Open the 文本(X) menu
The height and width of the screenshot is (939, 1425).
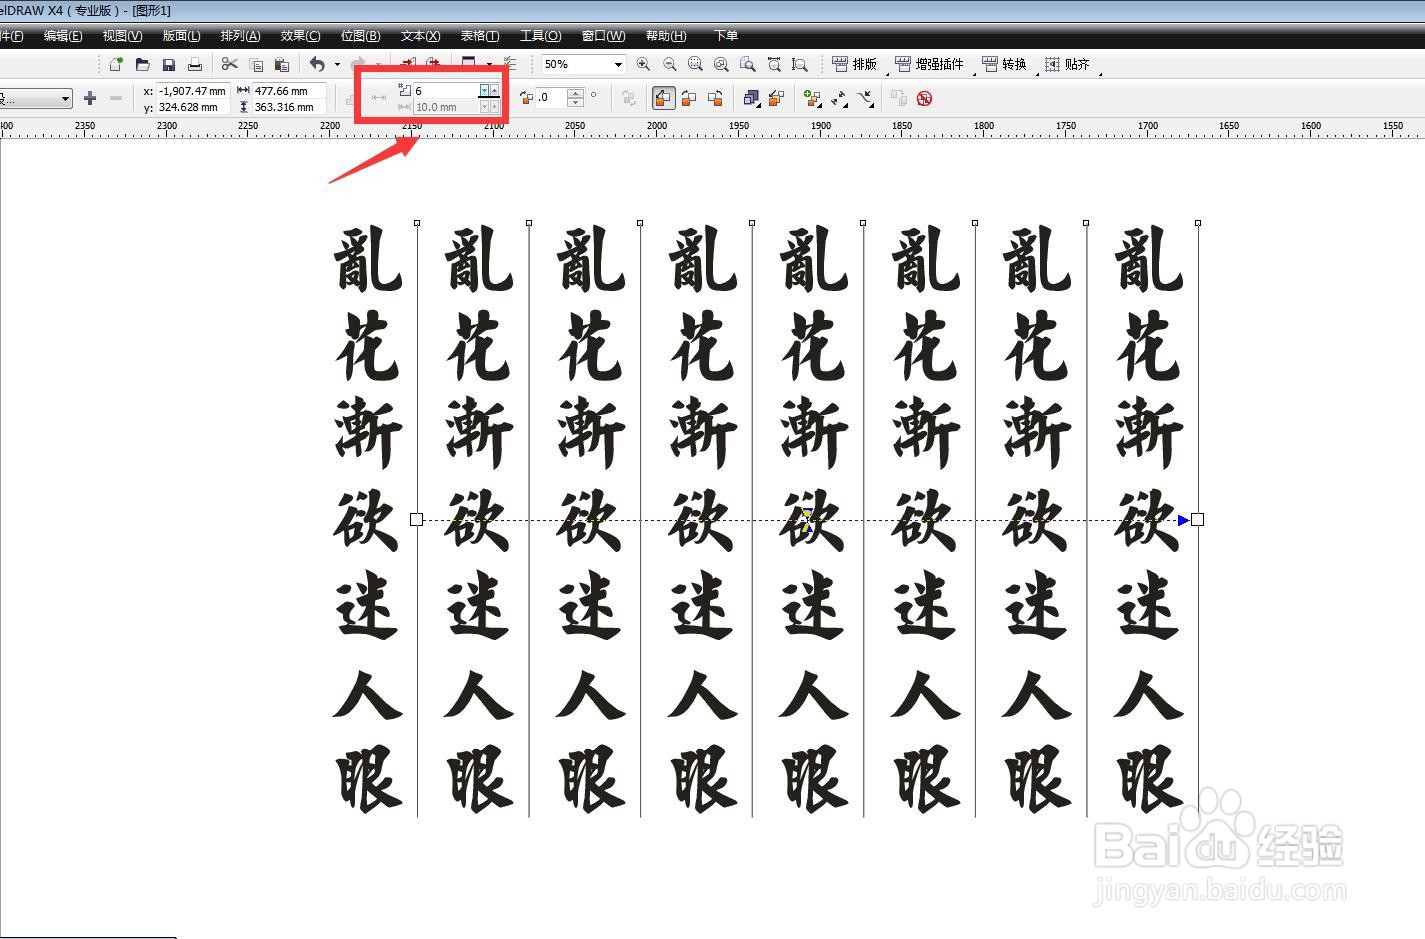click(x=420, y=35)
